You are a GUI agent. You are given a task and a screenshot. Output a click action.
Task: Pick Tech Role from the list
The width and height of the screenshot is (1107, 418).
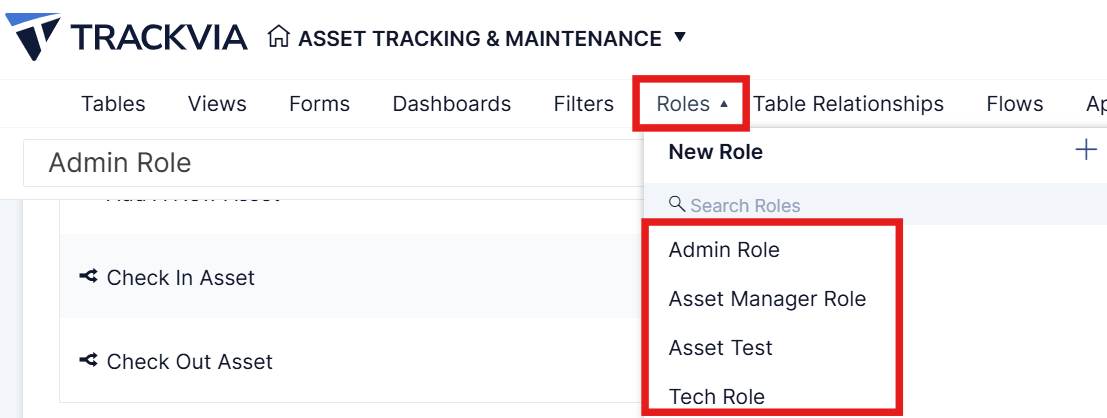pos(717,397)
